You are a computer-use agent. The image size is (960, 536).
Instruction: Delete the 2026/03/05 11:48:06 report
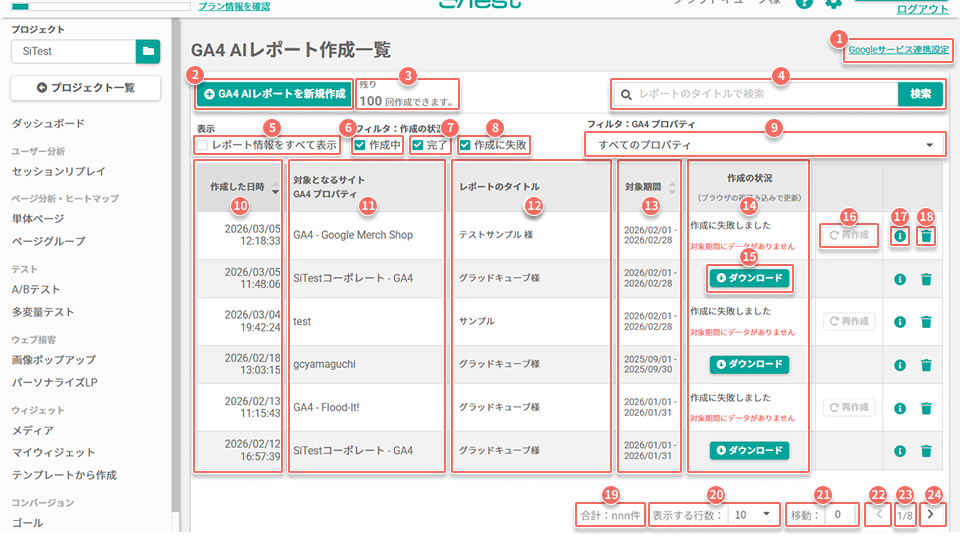pyautogui.click(x=926, y=279)
